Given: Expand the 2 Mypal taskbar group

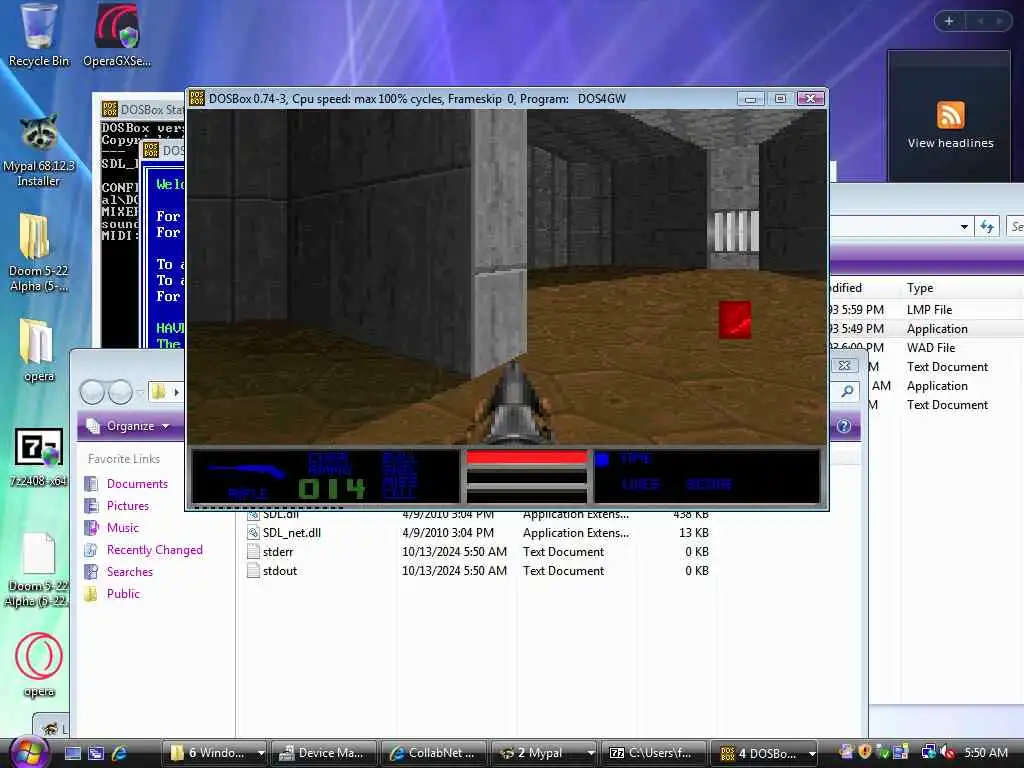Looking at the screenshot, I should pyautogui.click(x=590, y=753).
